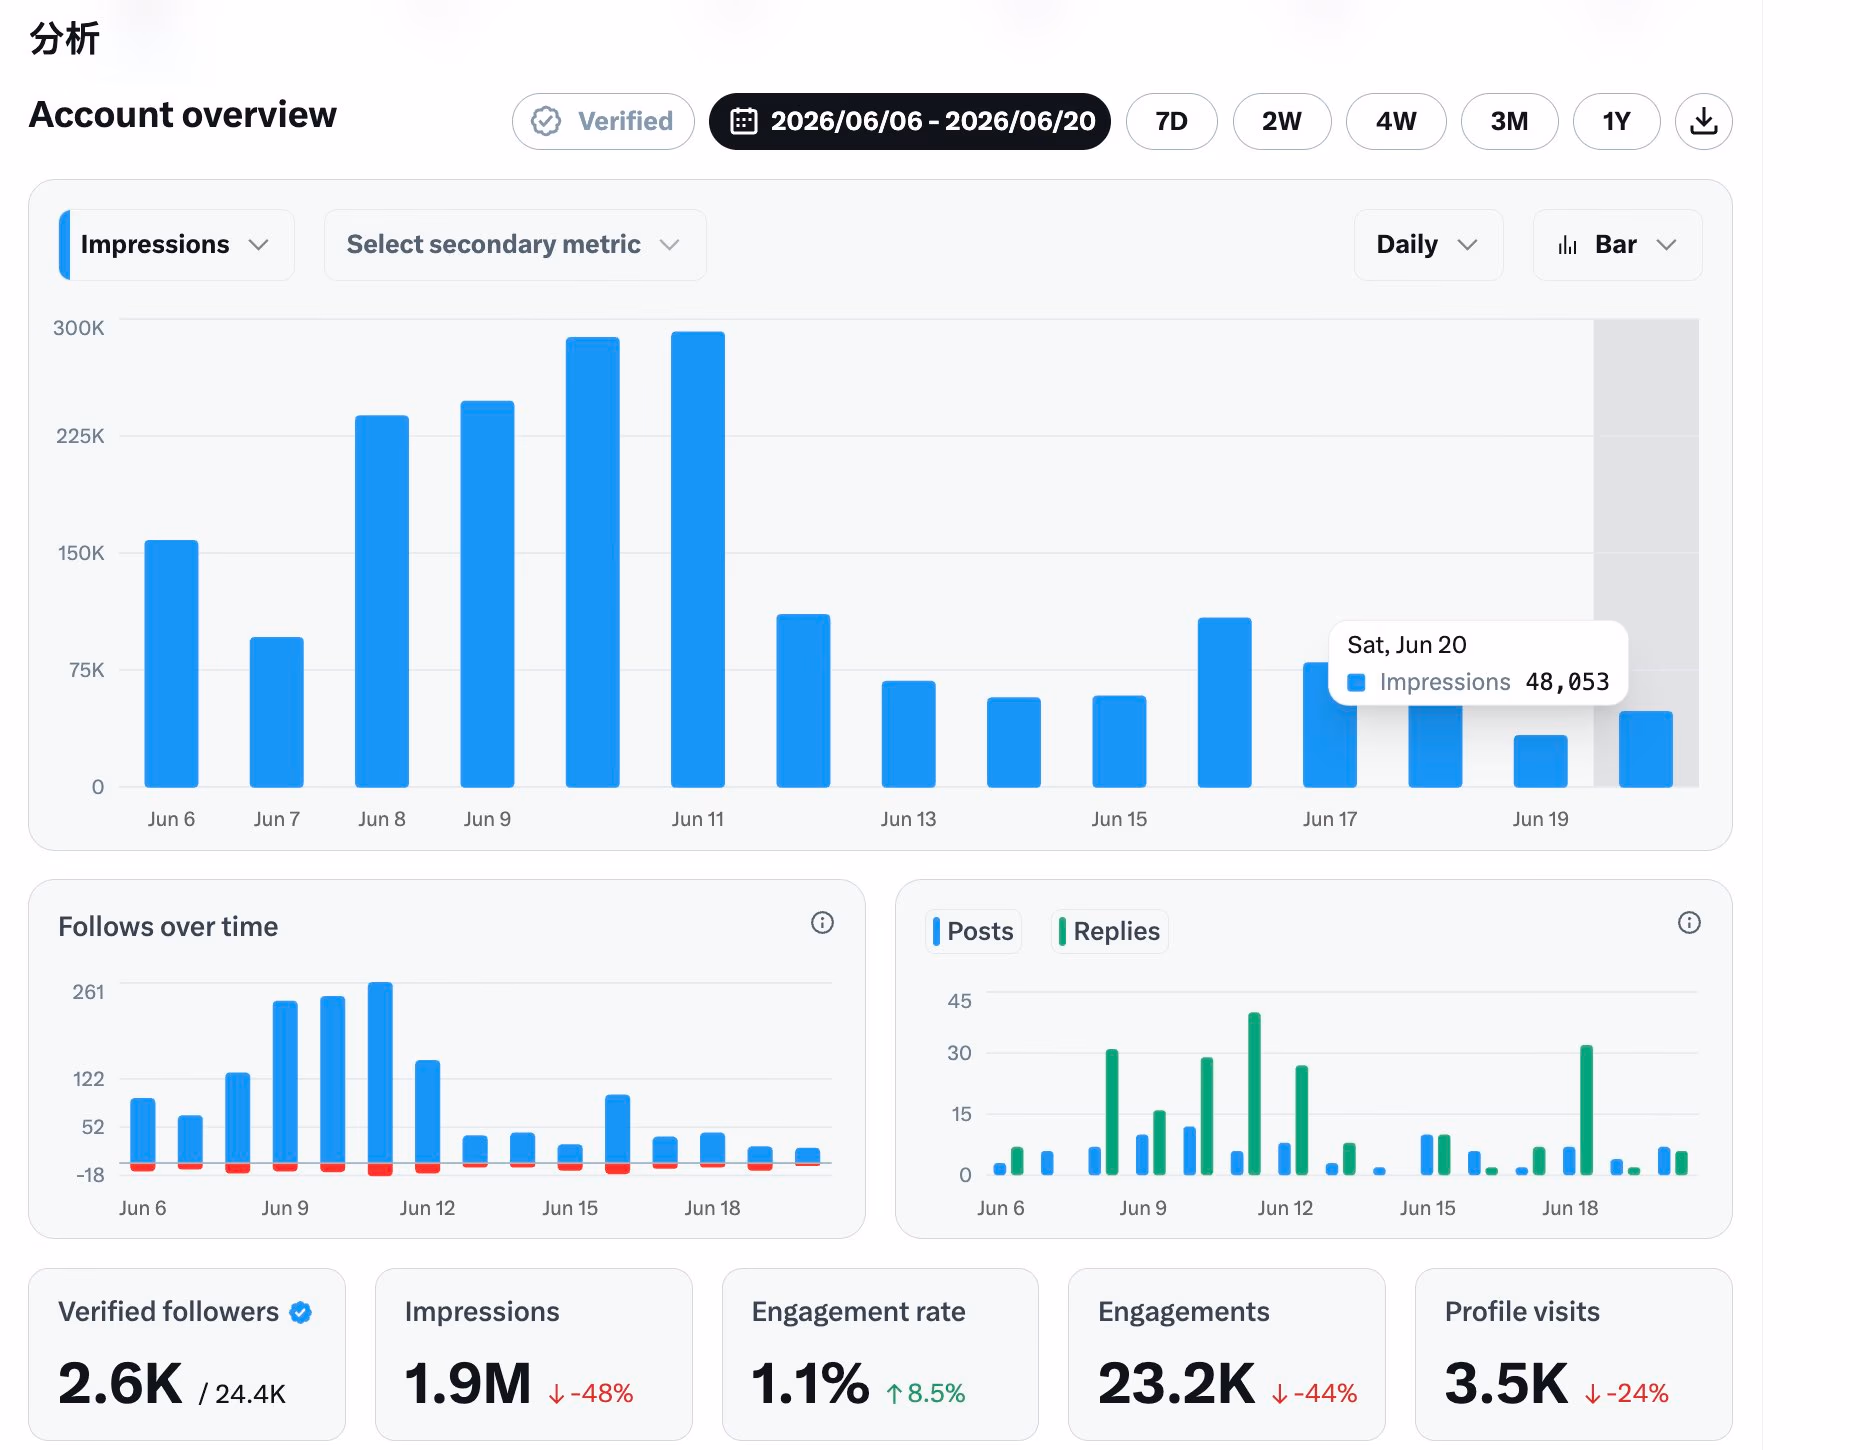Viewport: 1850px width, 1450px height.
Task: Click the Verified checkmark badge icon
Action: click(x=546, y=121)
